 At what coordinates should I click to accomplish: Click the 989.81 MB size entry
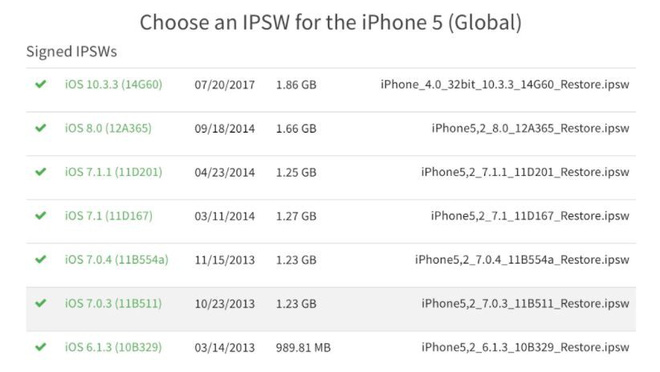[x=303, y=348]
